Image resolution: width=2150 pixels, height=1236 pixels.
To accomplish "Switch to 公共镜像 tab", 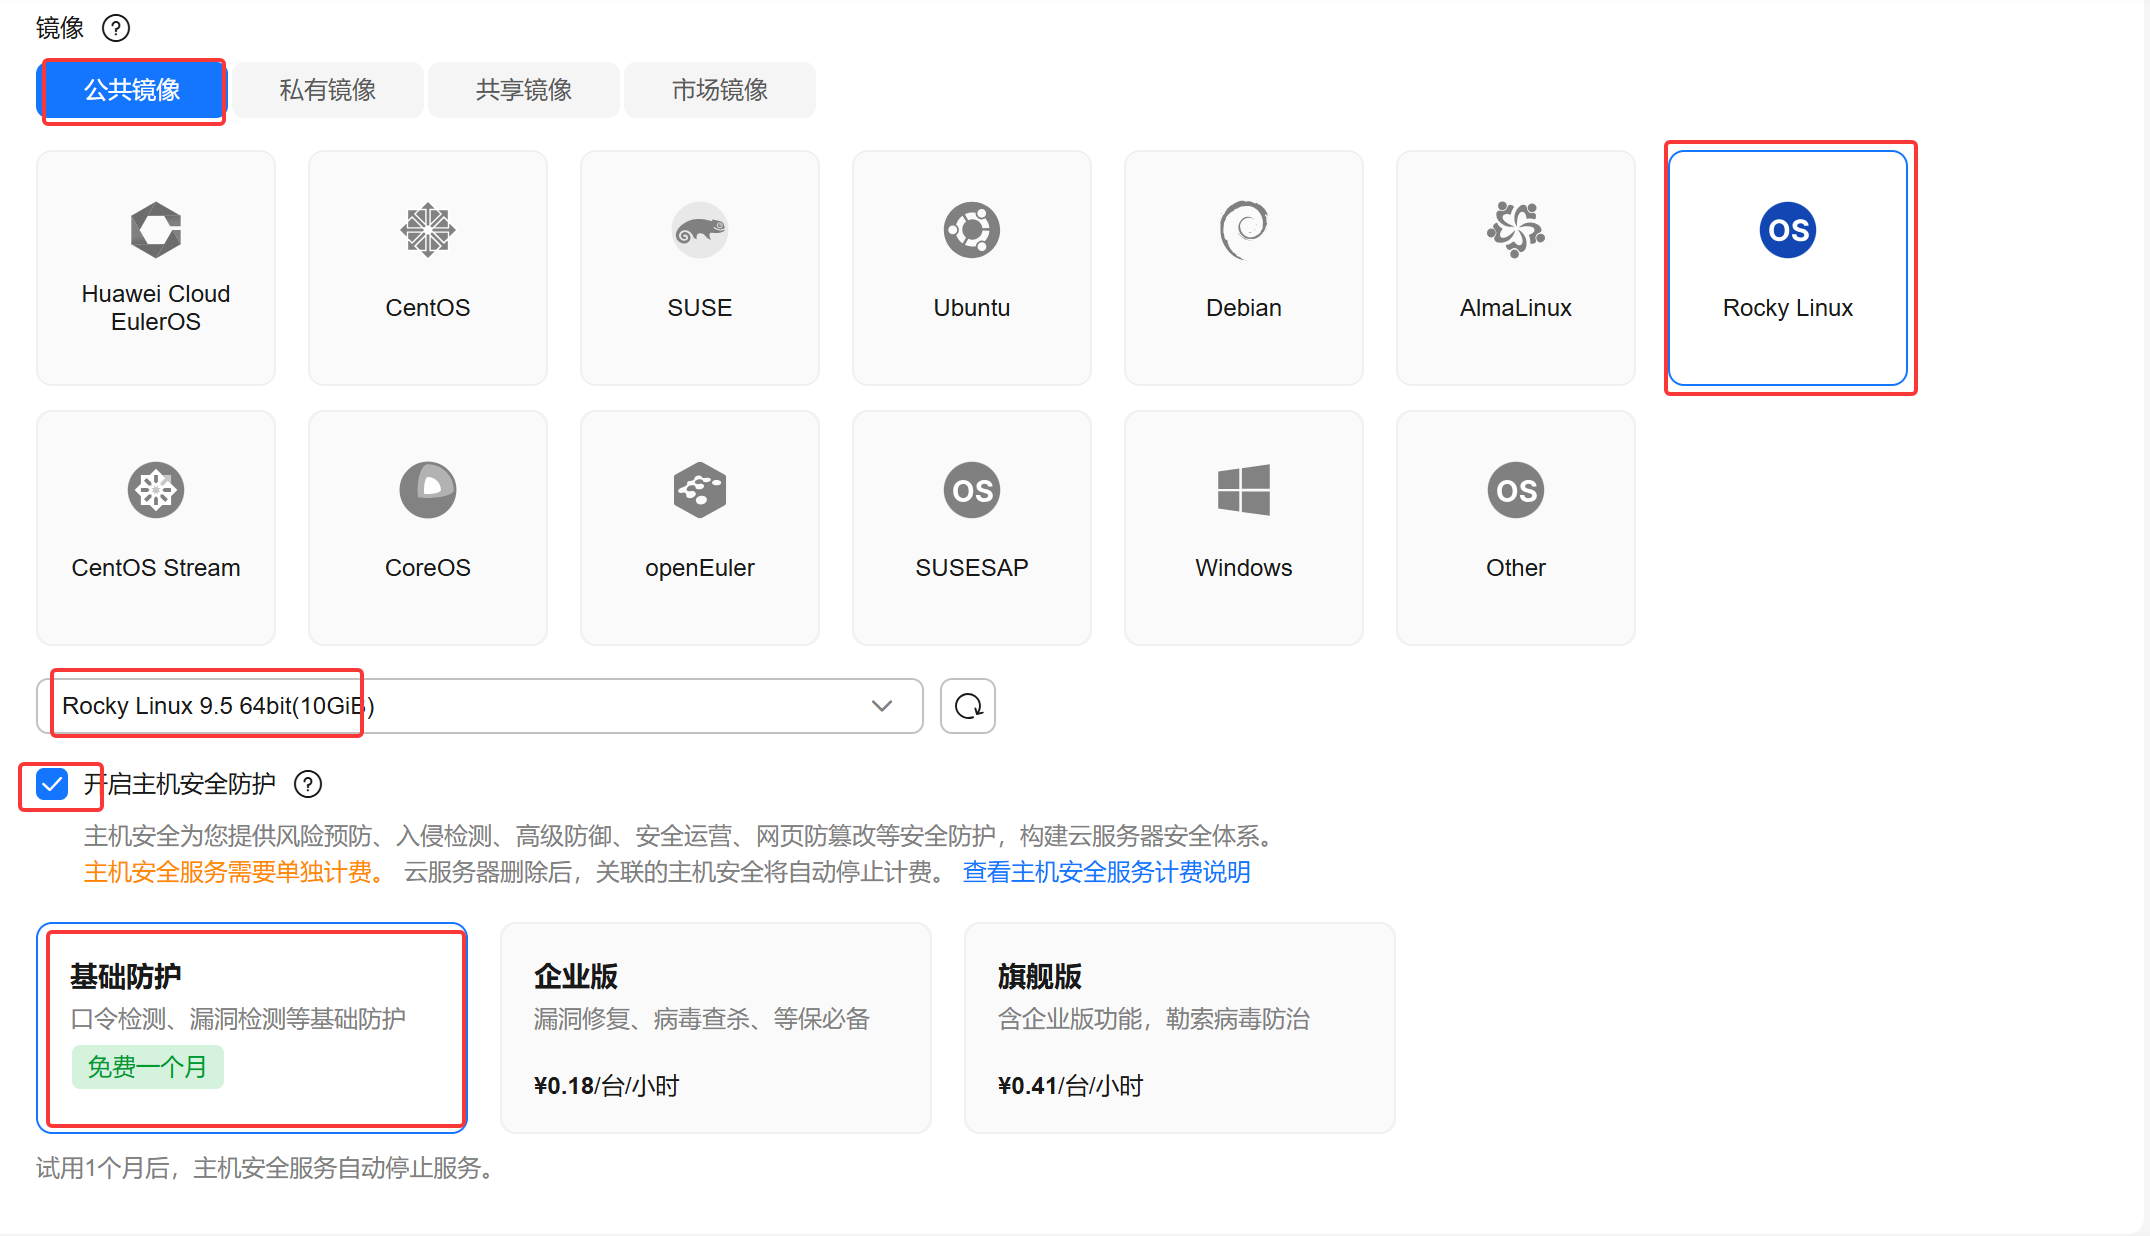I will [132, 90].
